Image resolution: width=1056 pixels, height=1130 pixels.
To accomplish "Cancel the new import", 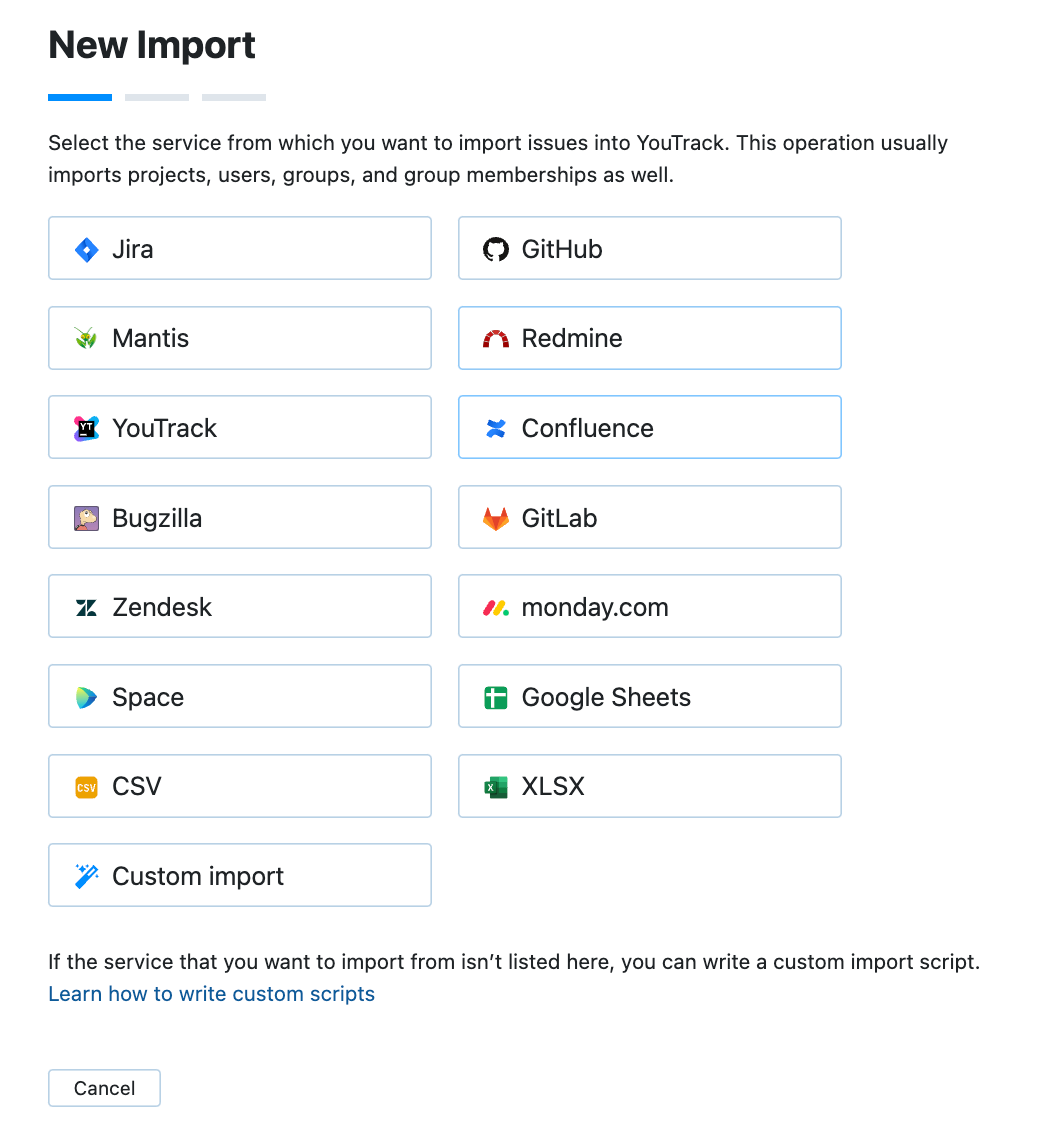I will coord(104,1088).
